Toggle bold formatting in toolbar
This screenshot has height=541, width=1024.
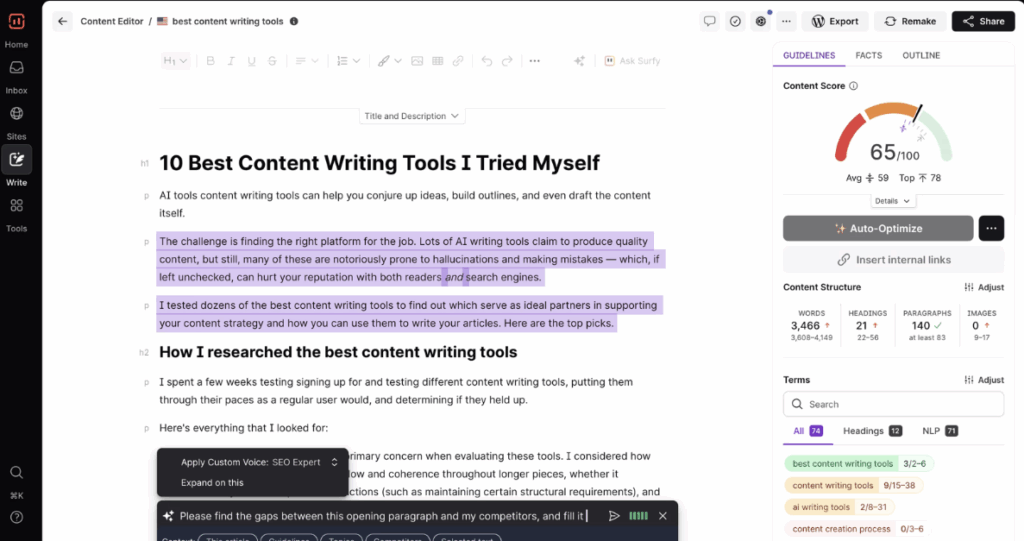210,61
